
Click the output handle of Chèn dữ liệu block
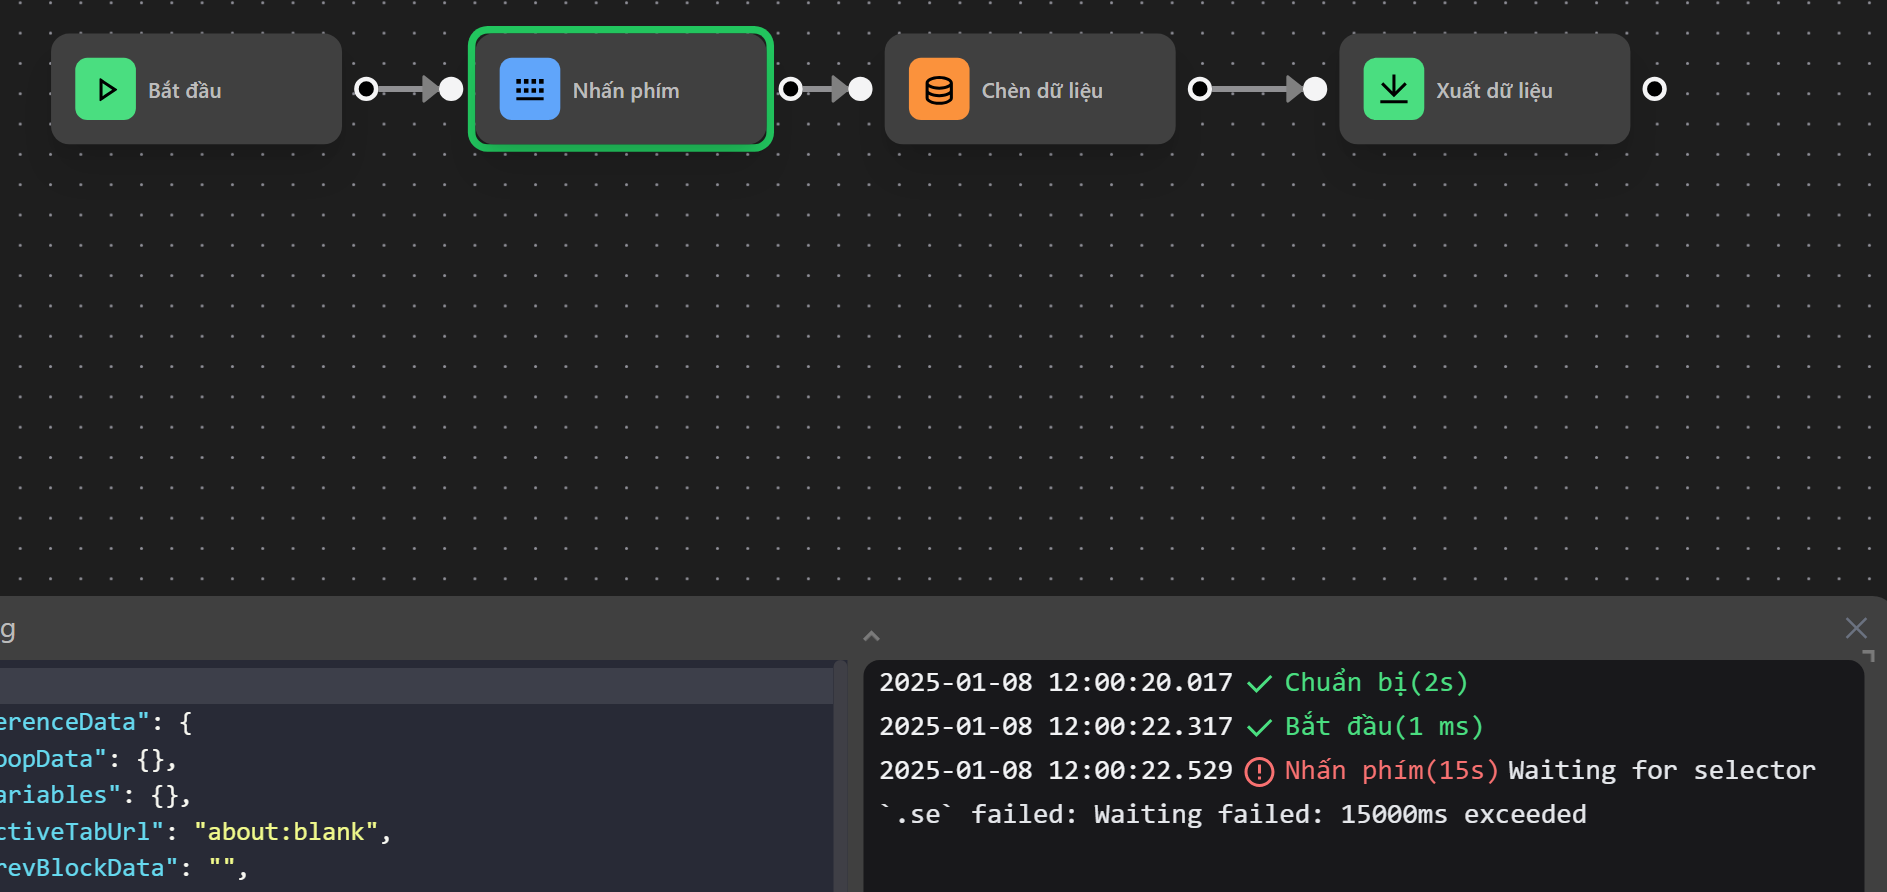(x=1200, y=89)
